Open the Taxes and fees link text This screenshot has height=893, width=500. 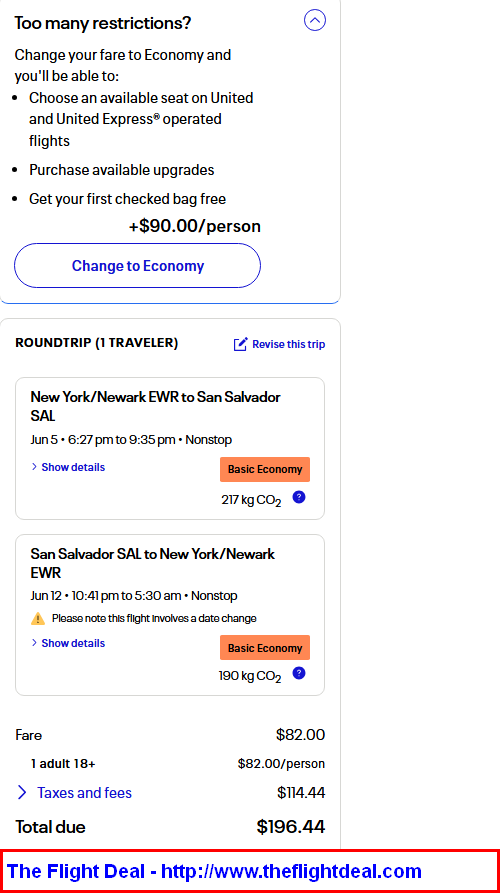(x=84, y=793)
